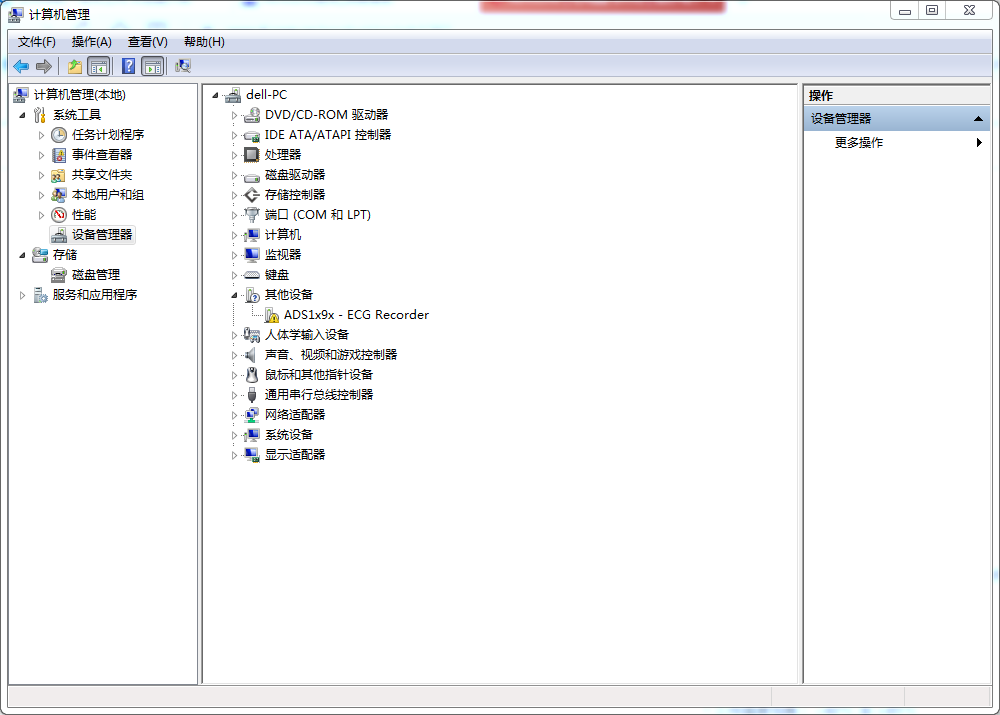Click the 事件查看器 label in left tree
Viewport: 1000px width, 715px height.
[x=102, y=155]
